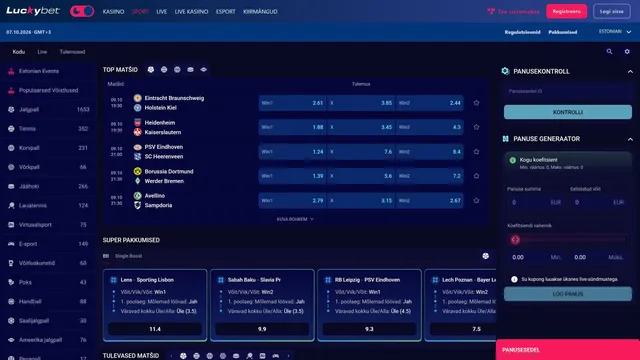Click the Panuse summa input field
The image size is (640, 360).
536,202
